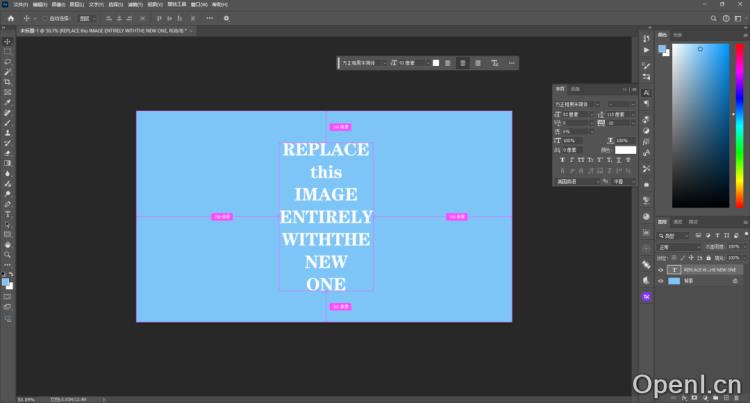Screen dimensions: 750x403
Task: Select the Lasso tool
Action: (x=8, y=61)
